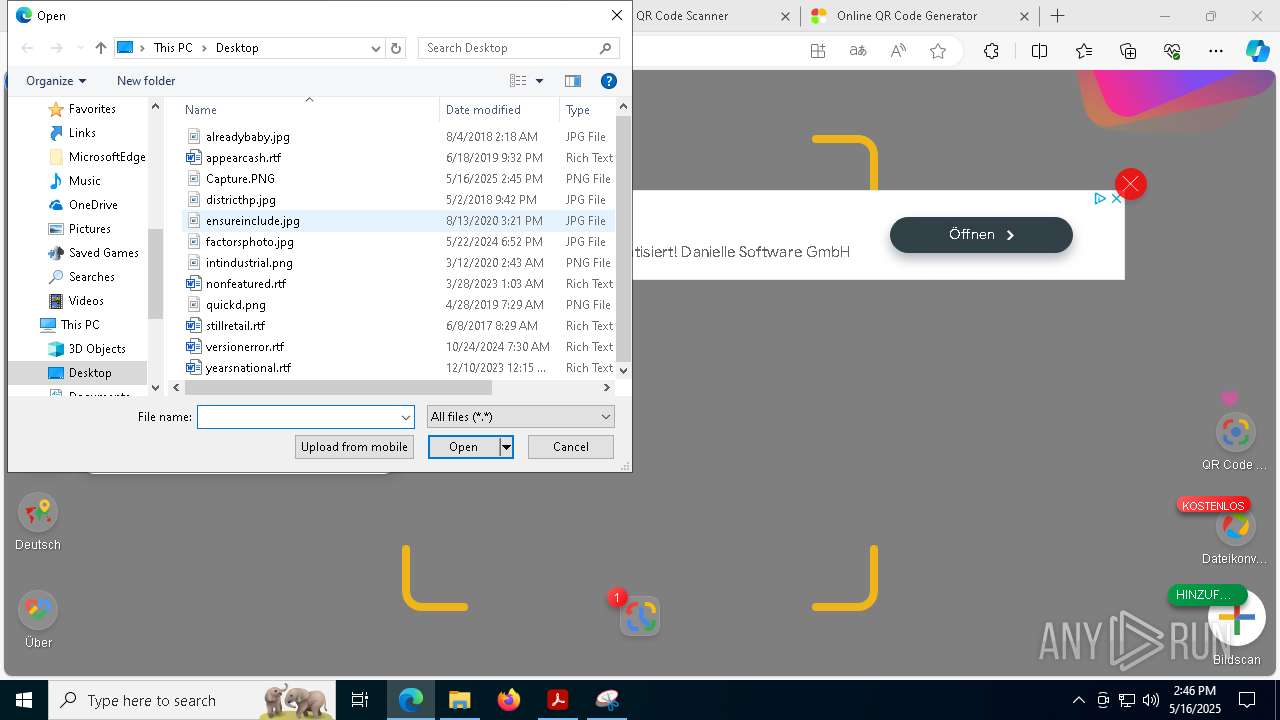
Task: Click the Windows Start button
Action: click(23, 700)
